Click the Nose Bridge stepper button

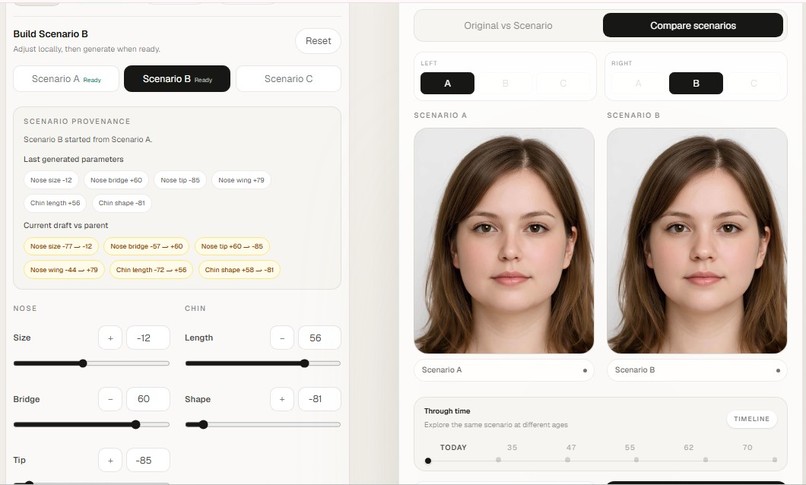[x=110, y=399]
